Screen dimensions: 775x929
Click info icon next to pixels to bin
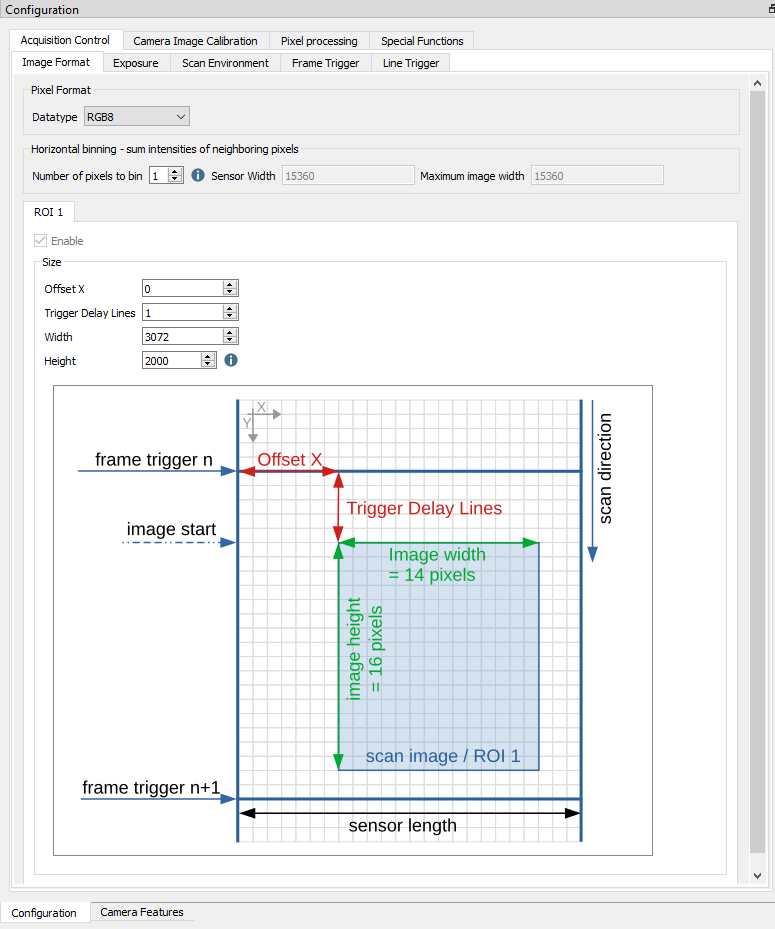click(198, 175)
